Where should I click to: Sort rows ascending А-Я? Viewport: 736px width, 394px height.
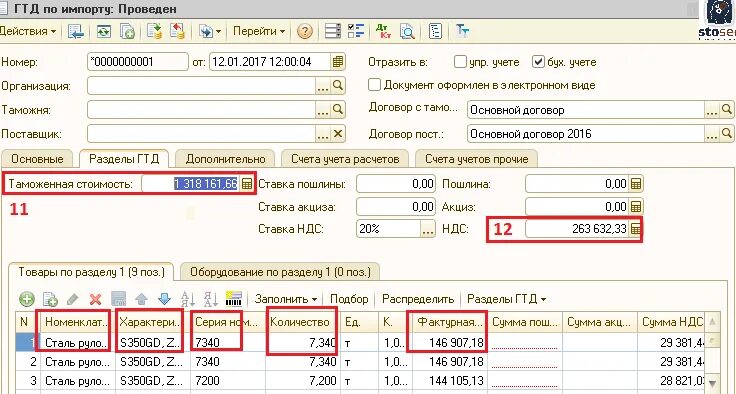[x=187, y=299]
